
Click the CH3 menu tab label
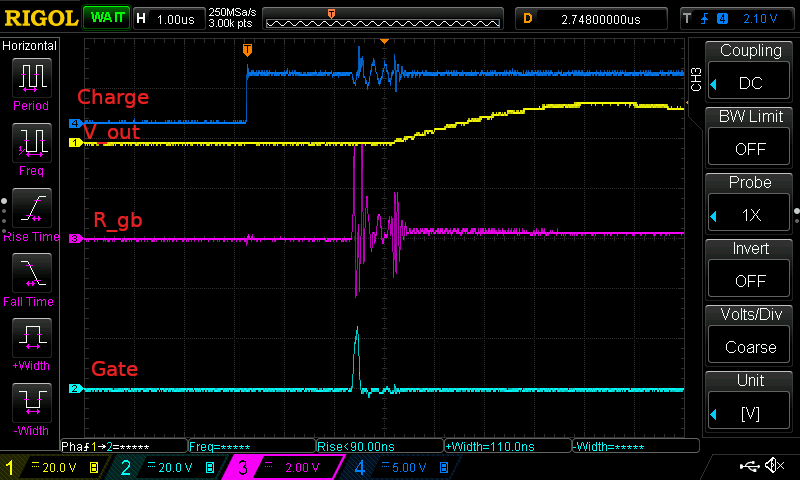(696, 79)
